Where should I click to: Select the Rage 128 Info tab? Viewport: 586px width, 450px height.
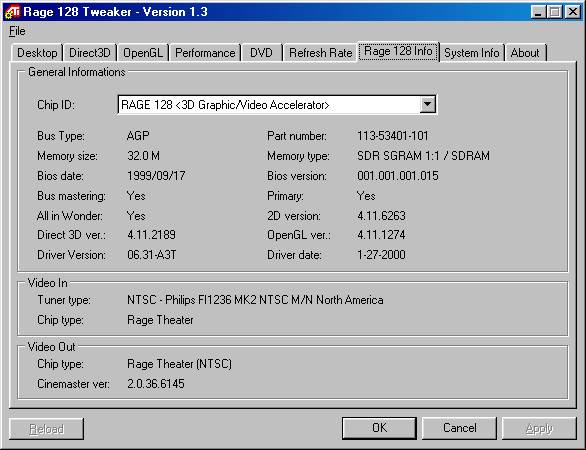(x=398, y=51)
